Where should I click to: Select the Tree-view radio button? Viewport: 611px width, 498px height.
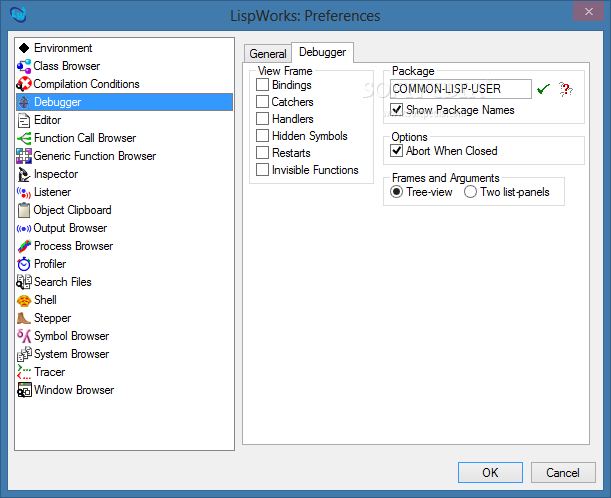coord(397,192)
